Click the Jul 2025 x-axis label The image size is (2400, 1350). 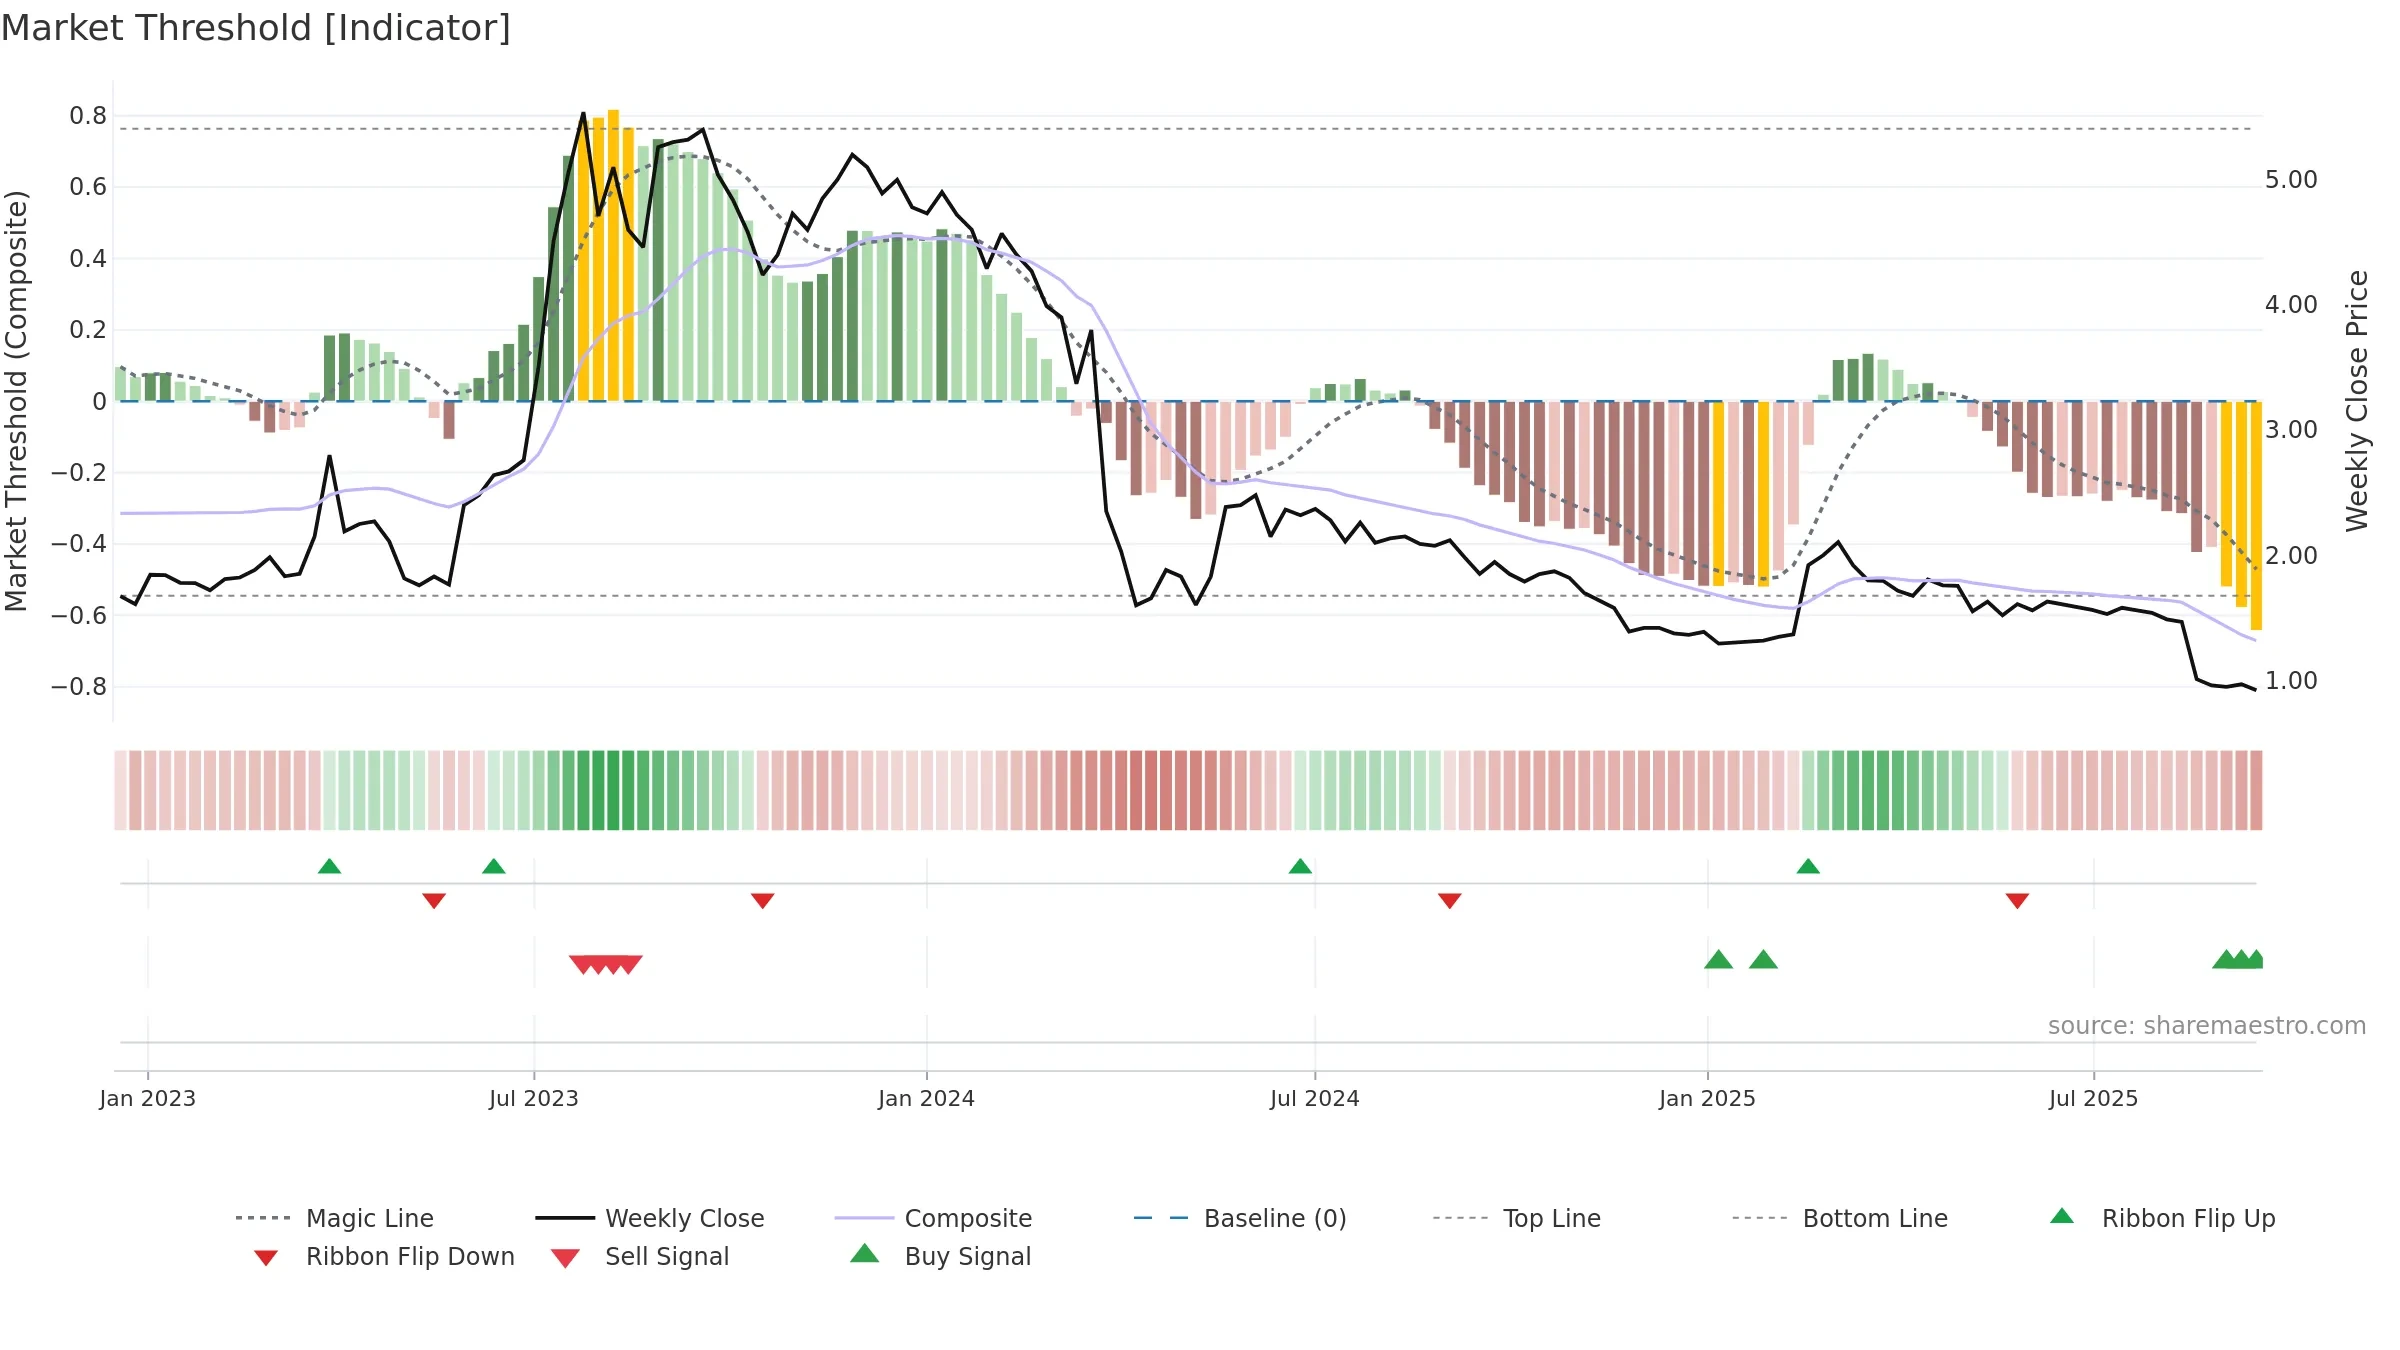coord(2093,1098)
